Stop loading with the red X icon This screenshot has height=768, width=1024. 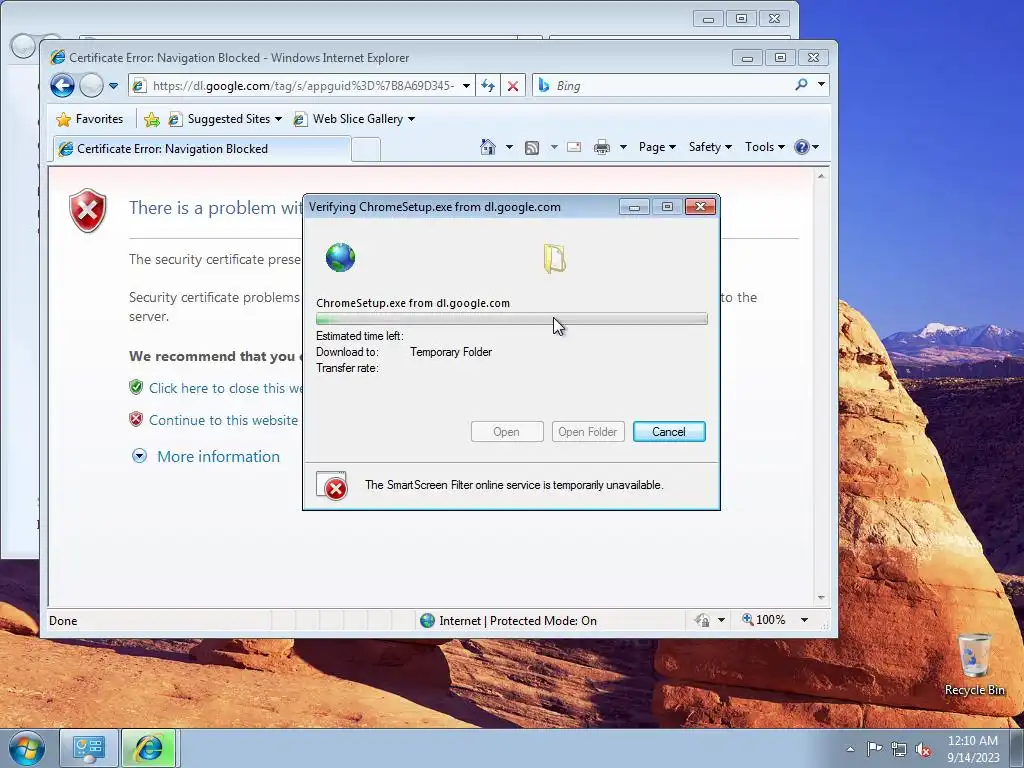pos(513,86)
